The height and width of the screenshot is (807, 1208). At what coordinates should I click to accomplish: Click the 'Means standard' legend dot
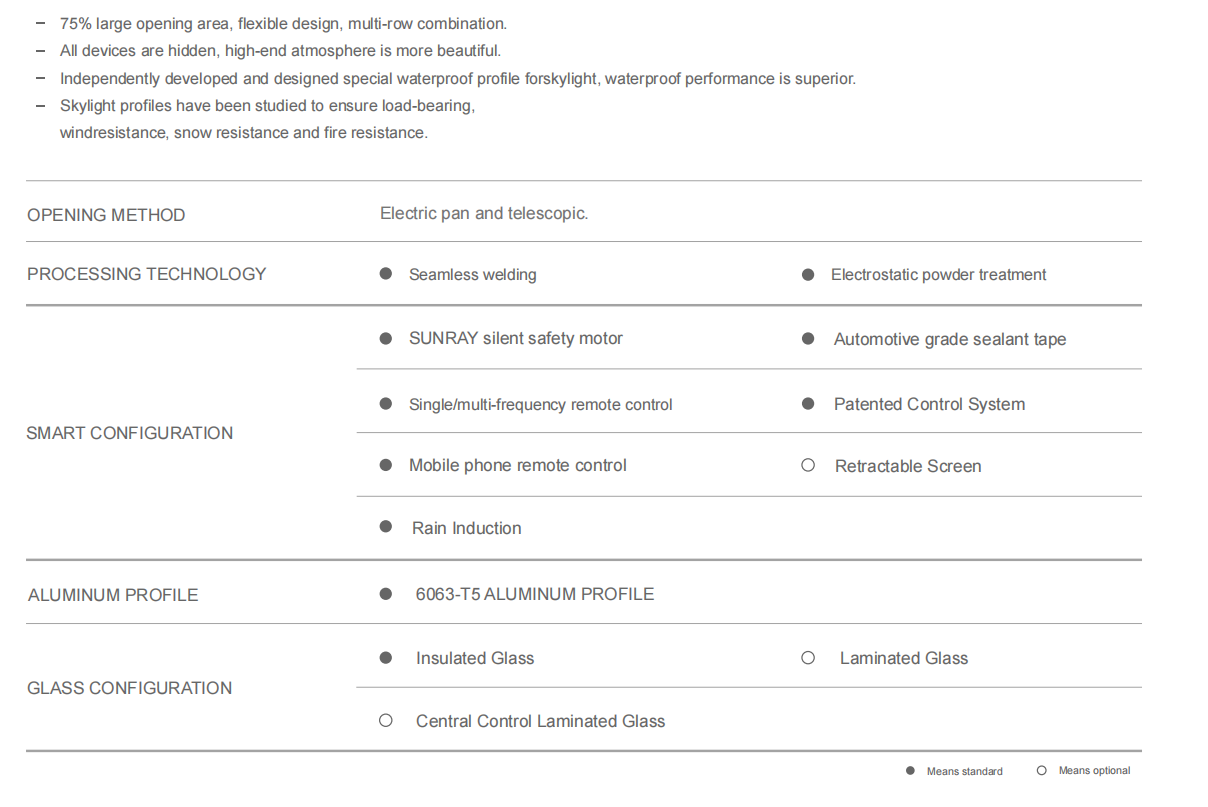coord(910,771)
